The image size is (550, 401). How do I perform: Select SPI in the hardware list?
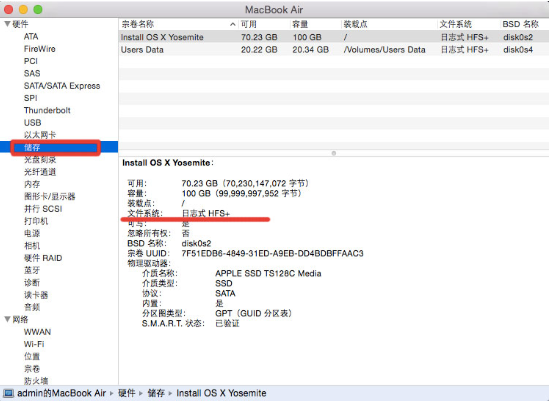(30, 98)
